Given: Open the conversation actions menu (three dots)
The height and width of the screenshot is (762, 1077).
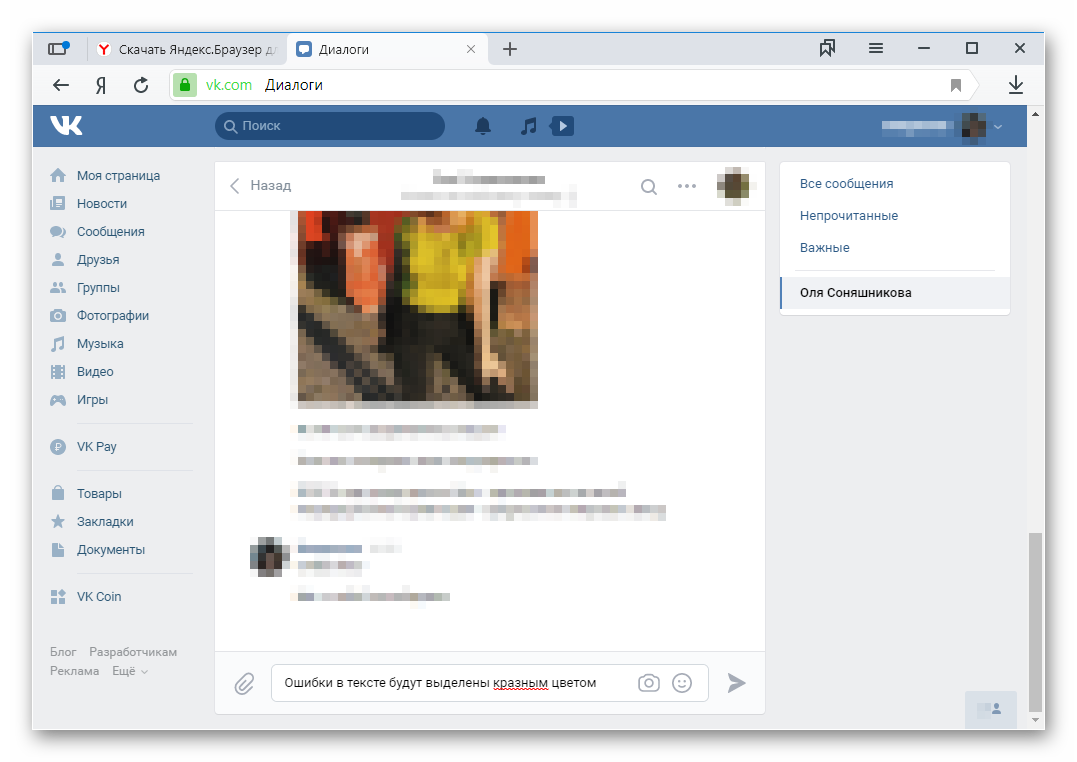Looking at the screenshot, I should tap(687, 186).
